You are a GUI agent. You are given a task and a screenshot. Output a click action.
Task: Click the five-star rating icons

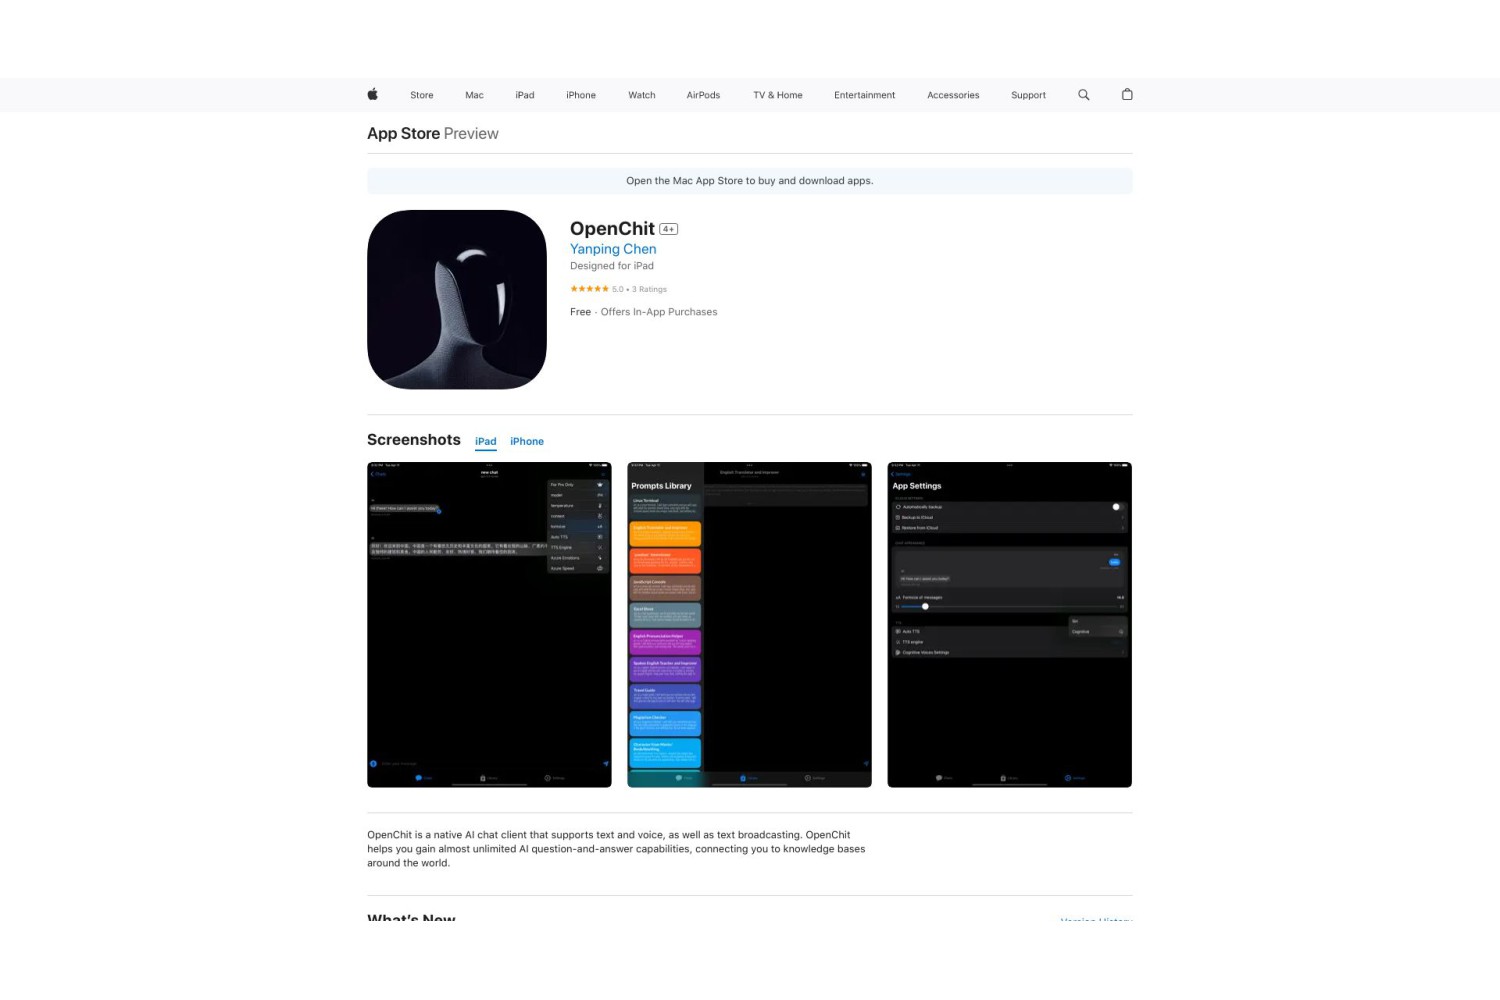click(x=589, y=289)
